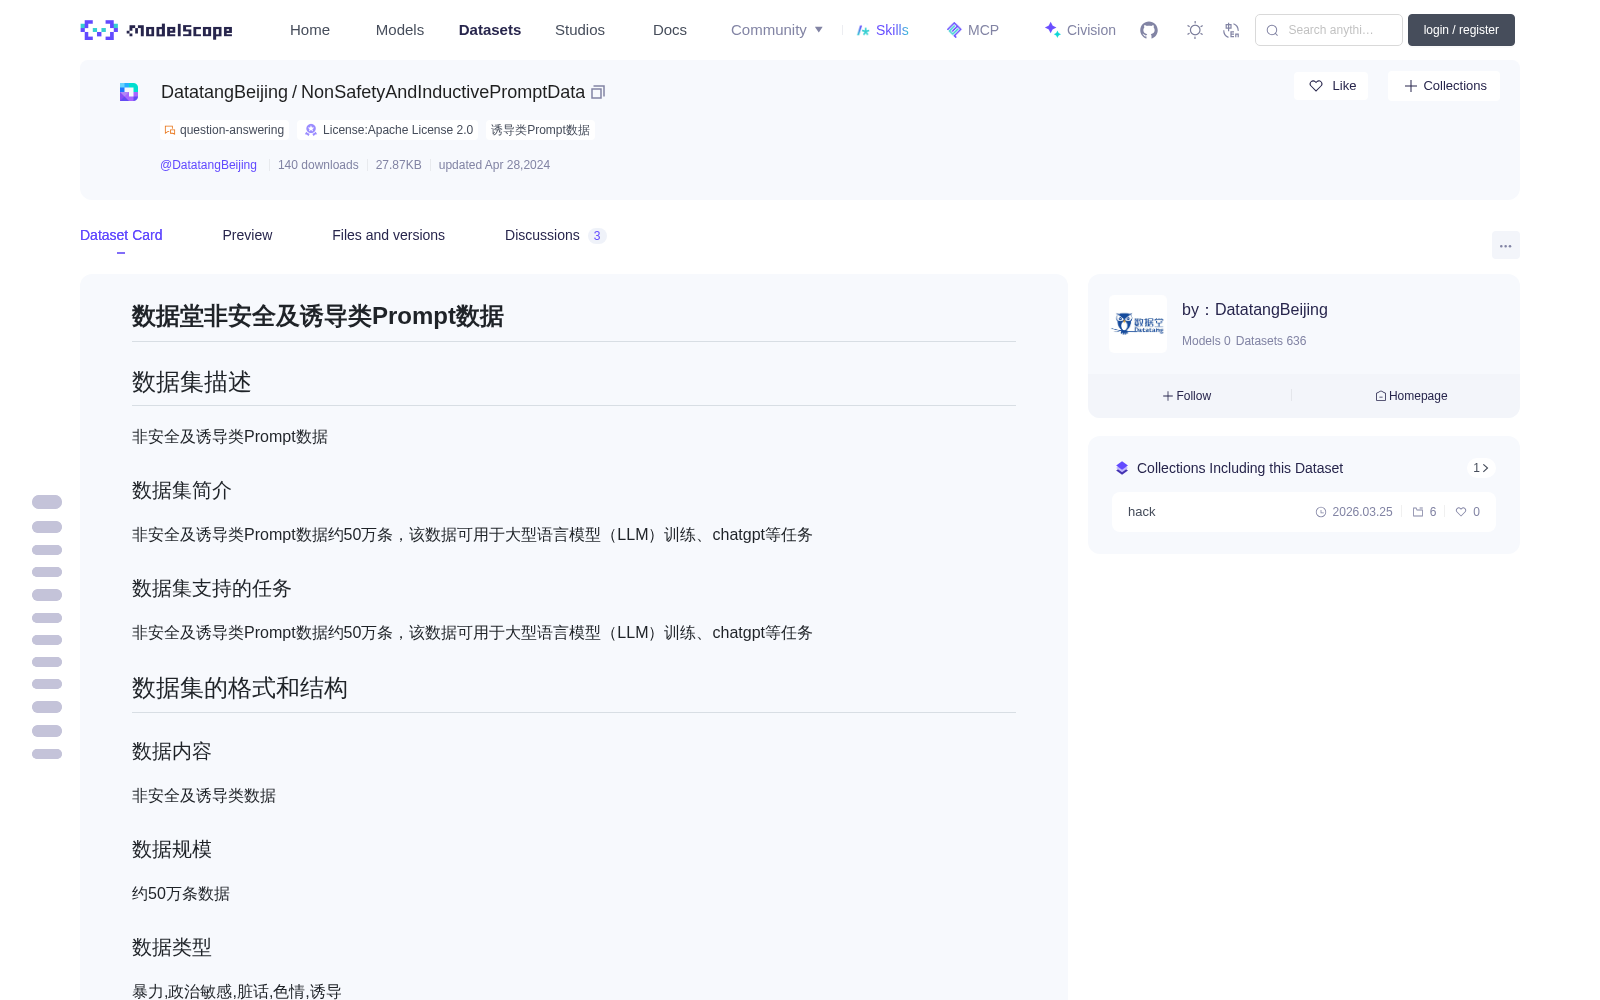
Task: Open the DatatangBeijing breadcrumb in title
Action: coord(224,92)
